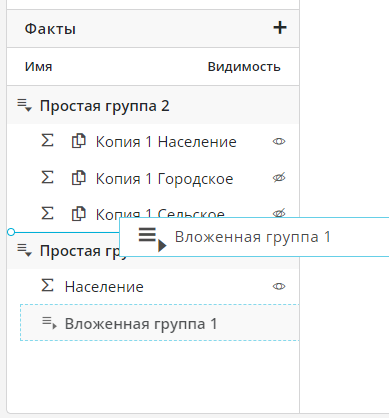389x418 pixels.
Task: Show Копия 1 Городское via crossed eye icon
Action: pyautogui.click(x=279, y=178)
